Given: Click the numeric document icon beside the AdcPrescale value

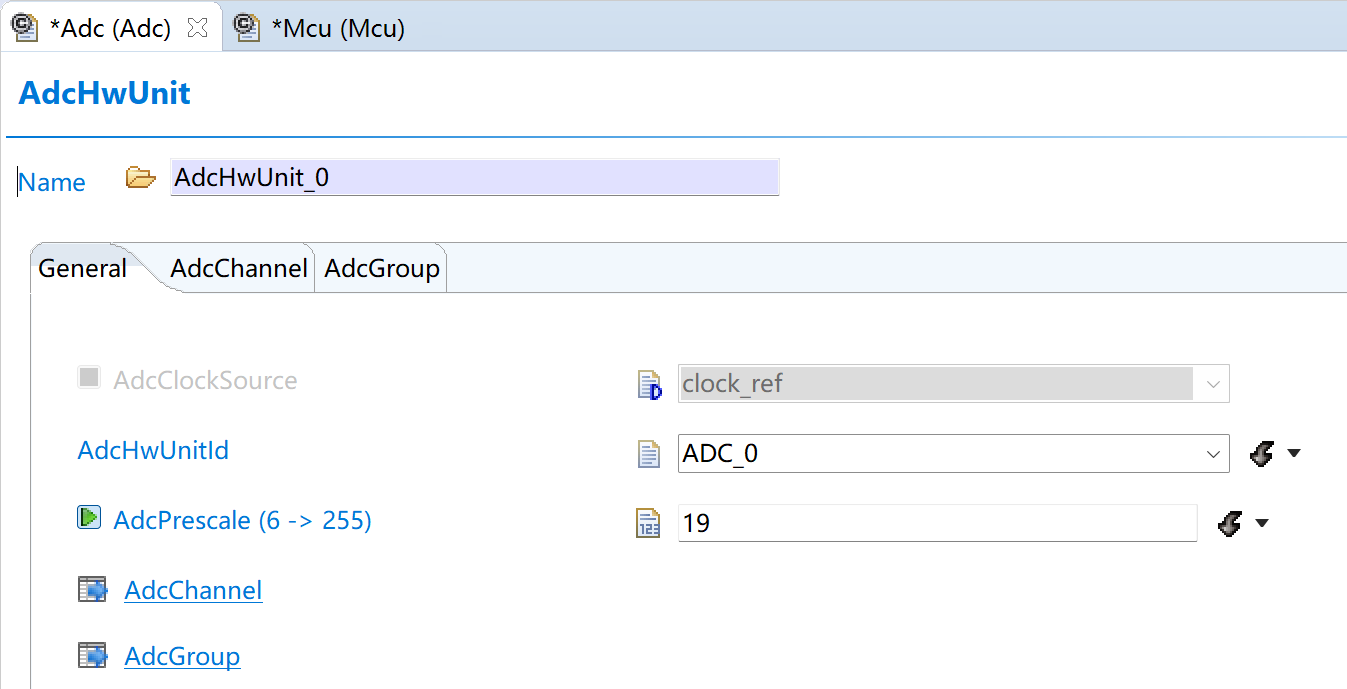Looking at the screenshot, I should point(650,522).
